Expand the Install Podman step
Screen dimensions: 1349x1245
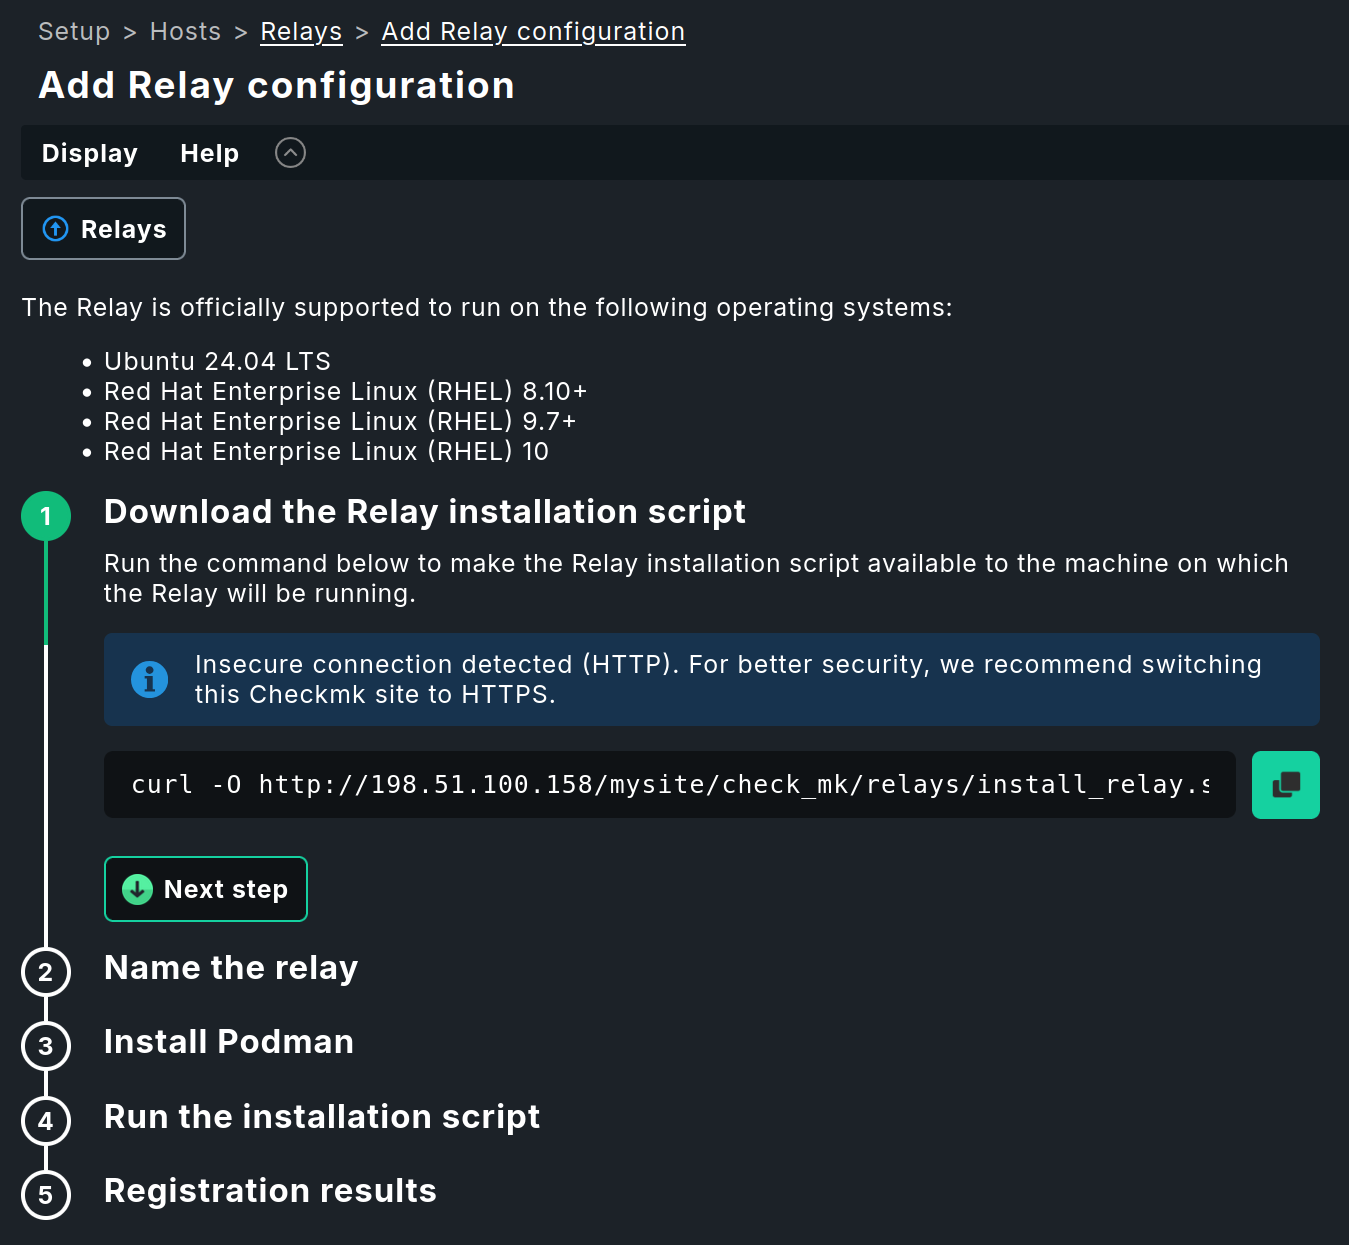pyautogui.click(x=228, y=1042)
